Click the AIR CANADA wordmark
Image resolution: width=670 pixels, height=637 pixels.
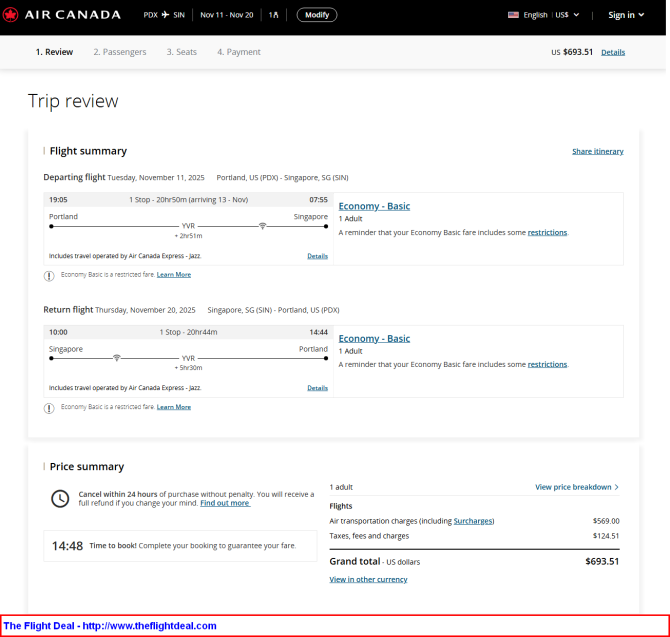coord(73,15)
